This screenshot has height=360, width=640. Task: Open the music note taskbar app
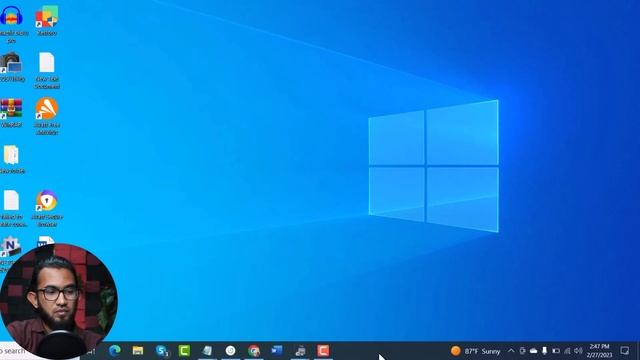coord(300,351)
